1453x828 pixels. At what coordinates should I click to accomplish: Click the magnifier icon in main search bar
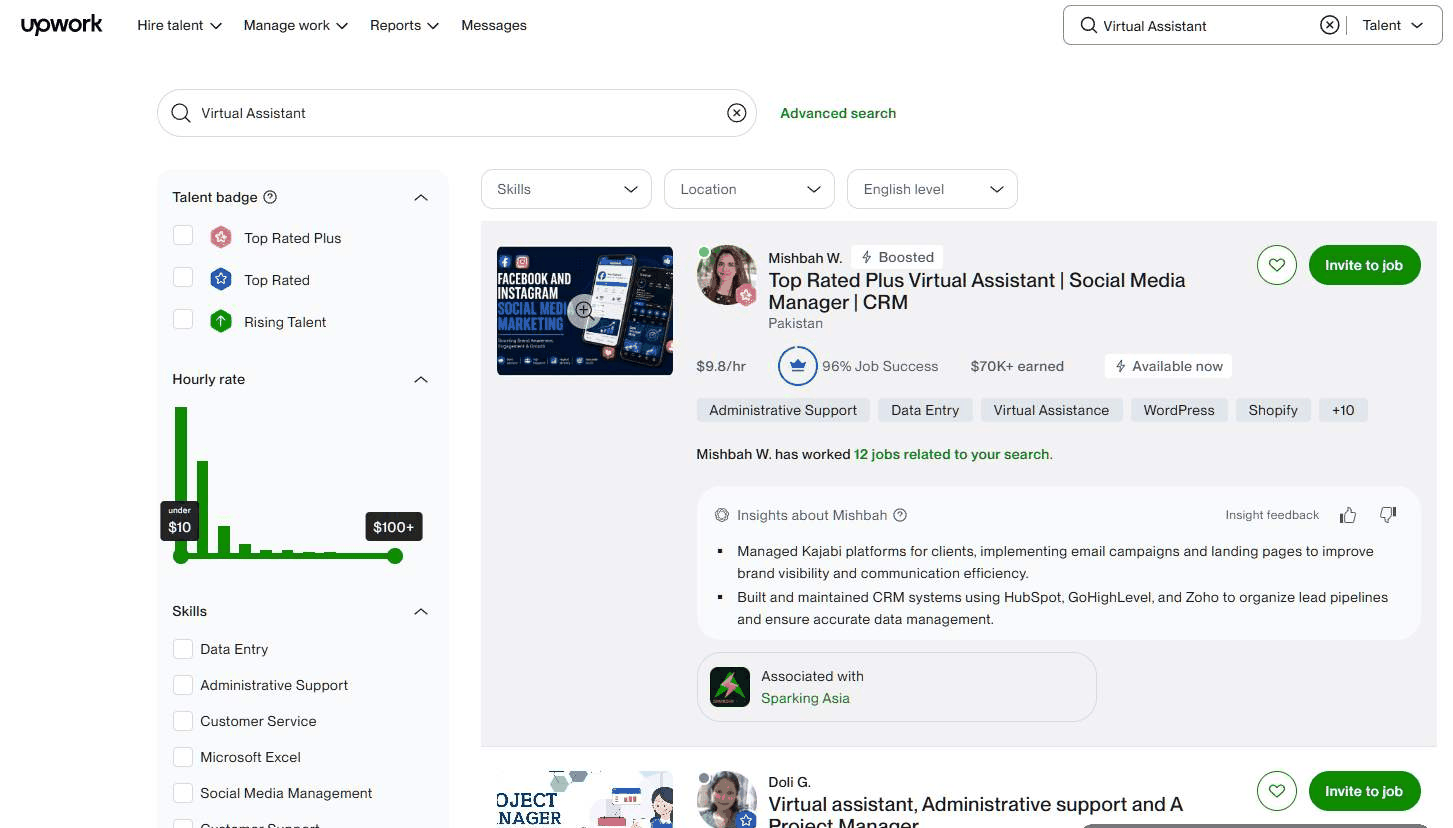[181, 113]
